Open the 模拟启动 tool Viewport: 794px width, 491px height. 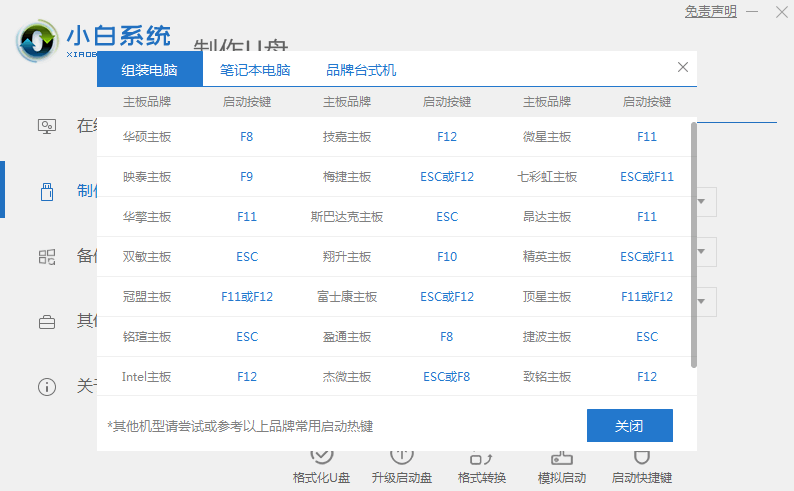[561, 459]
